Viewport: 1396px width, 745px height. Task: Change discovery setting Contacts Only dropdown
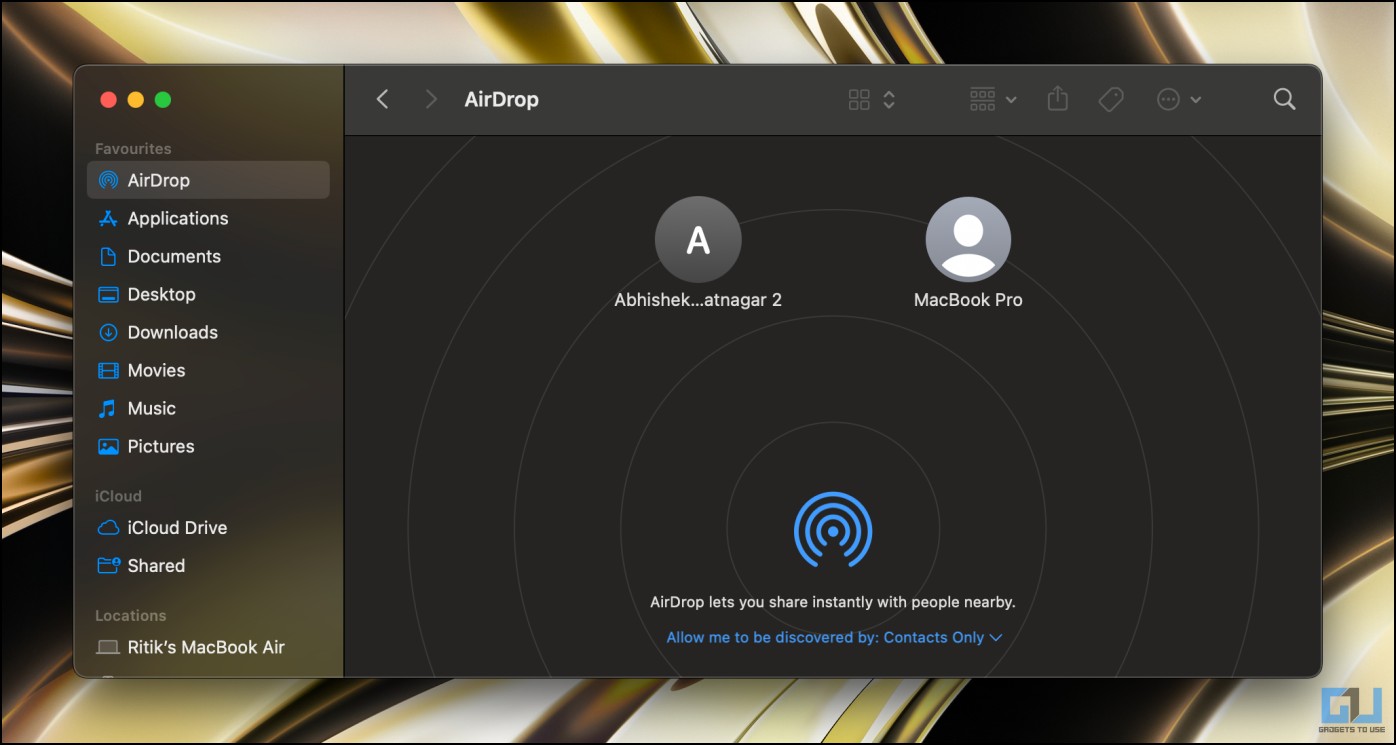pyautogui.click(x=834, y=638)
